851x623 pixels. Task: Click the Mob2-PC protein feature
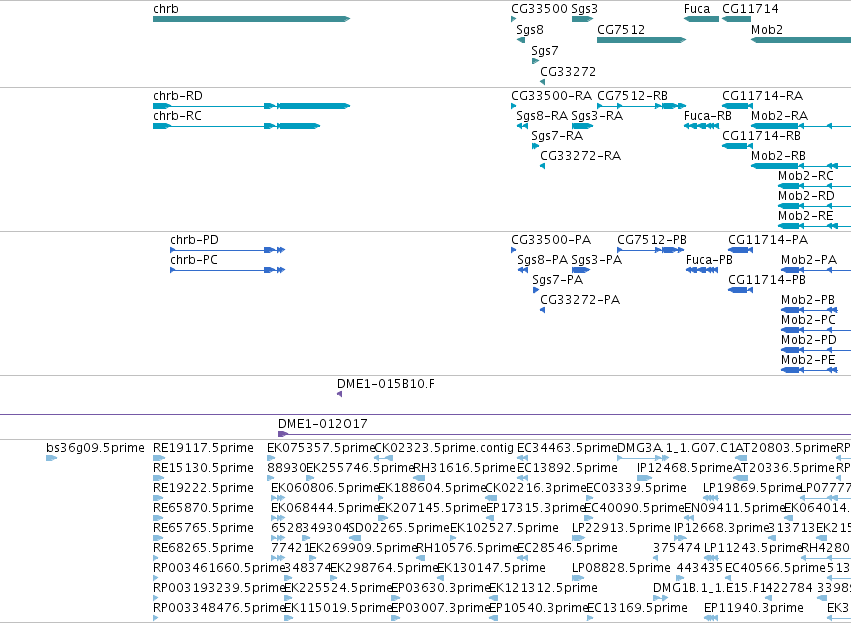pyautogui.click(x=816, y=330)
